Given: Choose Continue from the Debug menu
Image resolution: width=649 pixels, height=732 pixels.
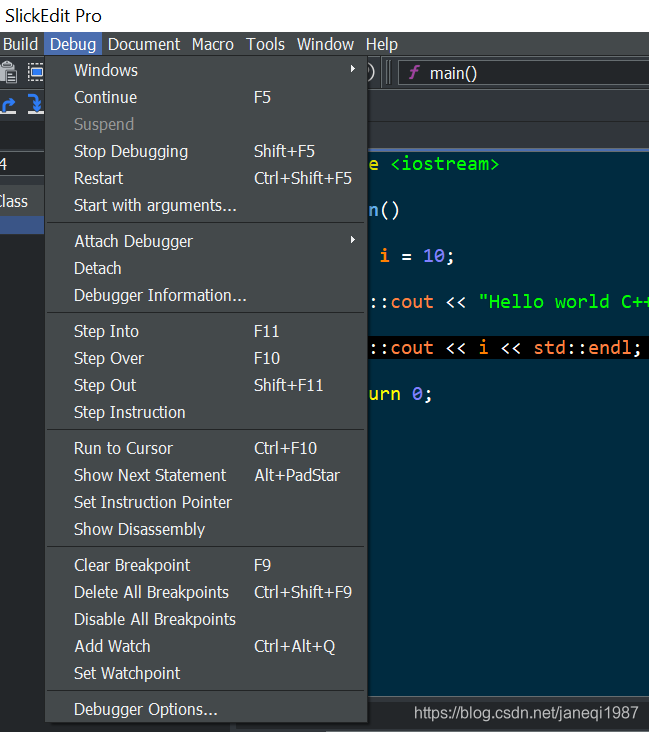Looking at the screenshot, I should tap(205, 98).
